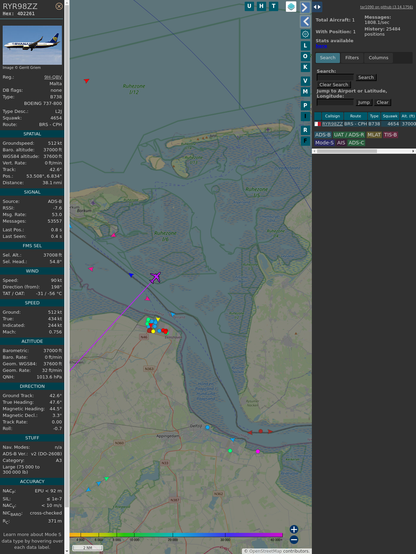Select the Columns tab
Screen dimensions: 416x554
pos(379,58)
